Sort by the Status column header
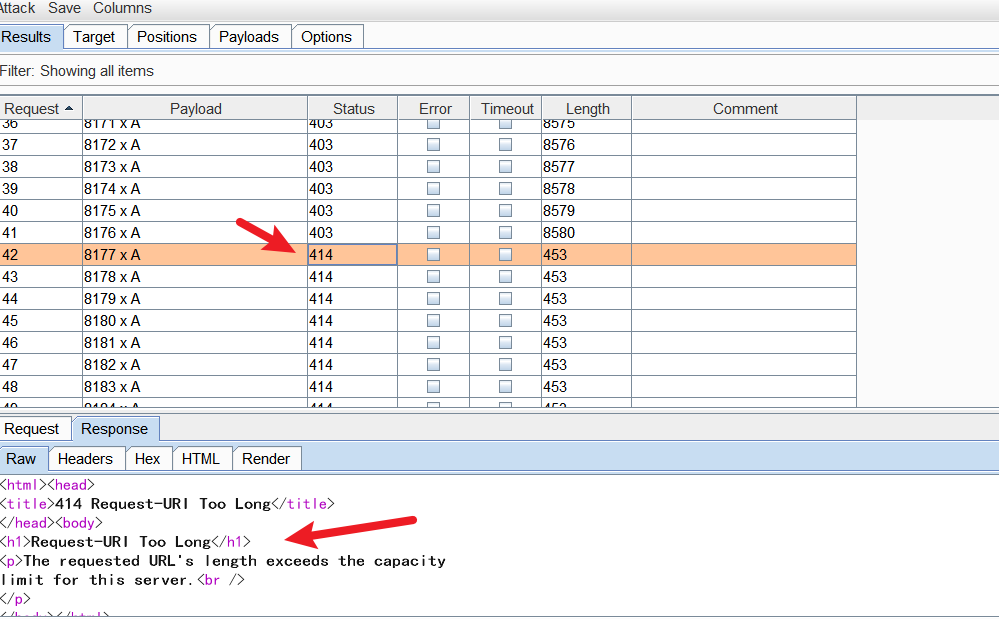 point(353,109)
